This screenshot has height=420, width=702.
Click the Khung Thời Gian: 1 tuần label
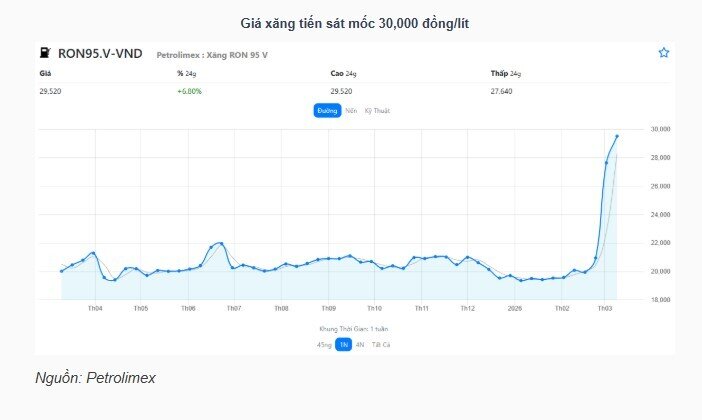354,329
